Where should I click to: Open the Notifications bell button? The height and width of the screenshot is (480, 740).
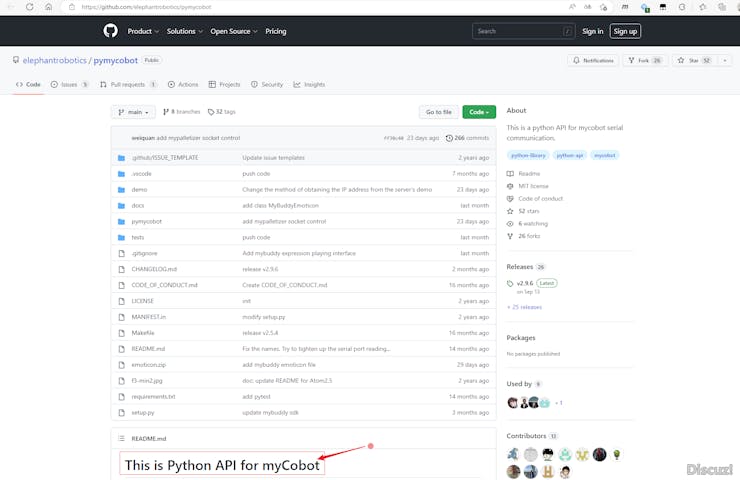(593, 60)
